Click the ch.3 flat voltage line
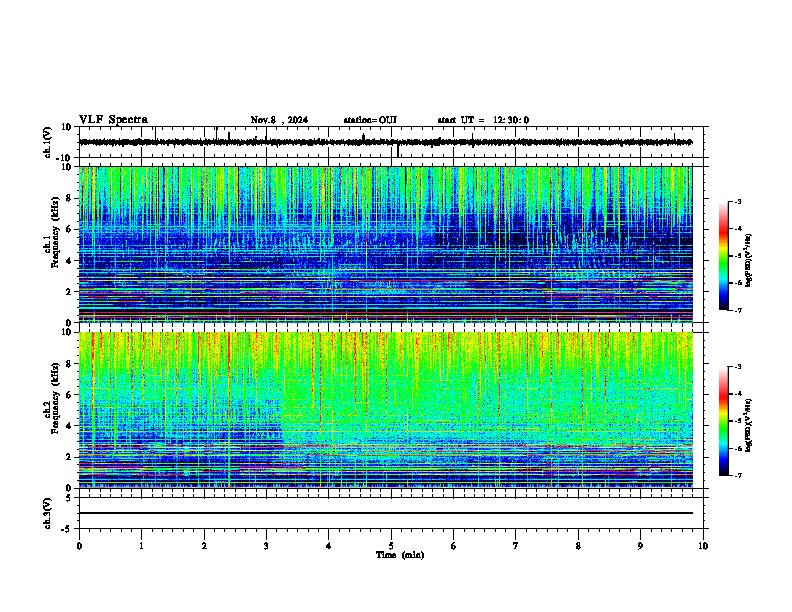The height and width of the screenshot is (612, 792). click(386, 513)
